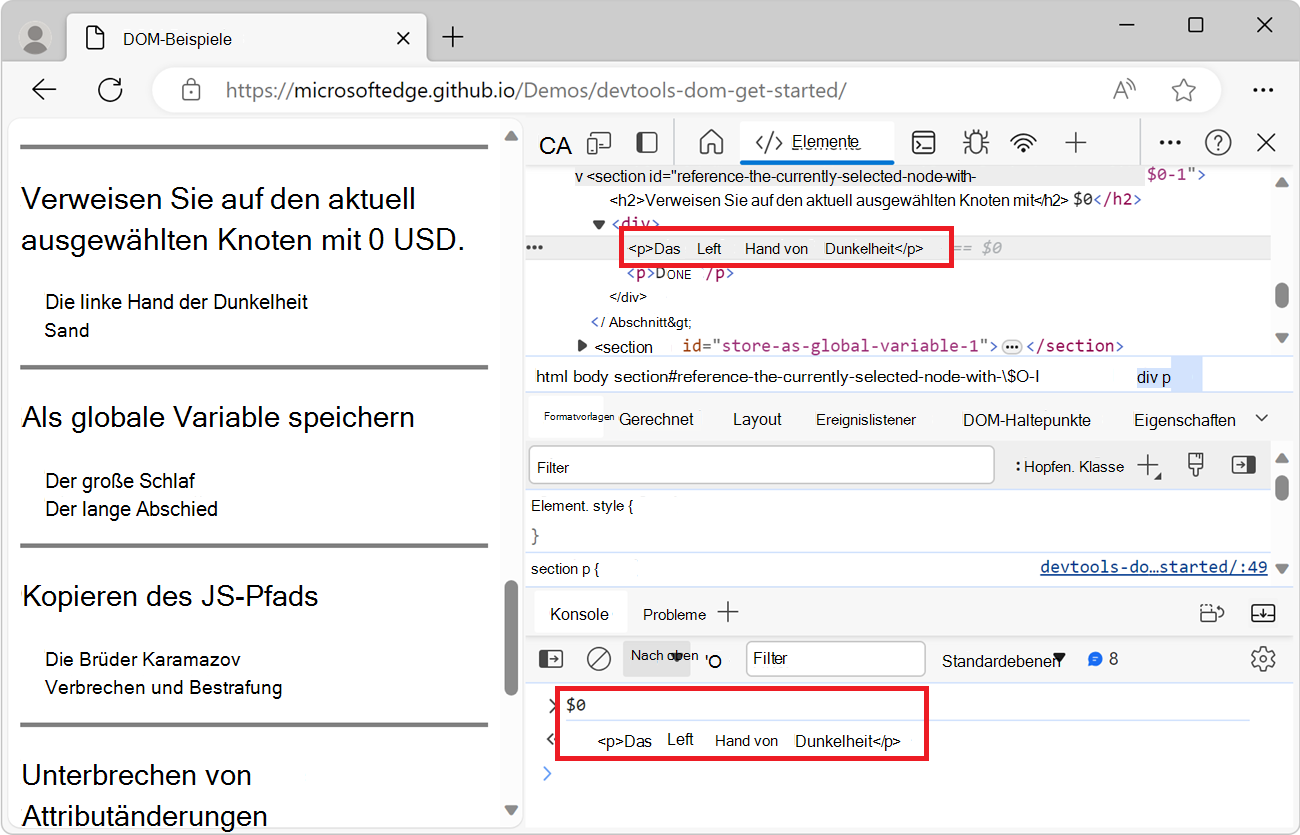Open the Console drawer terminal icon
Screen dimensions: 1300x835
pyautogui.click(x=923, y=143)
